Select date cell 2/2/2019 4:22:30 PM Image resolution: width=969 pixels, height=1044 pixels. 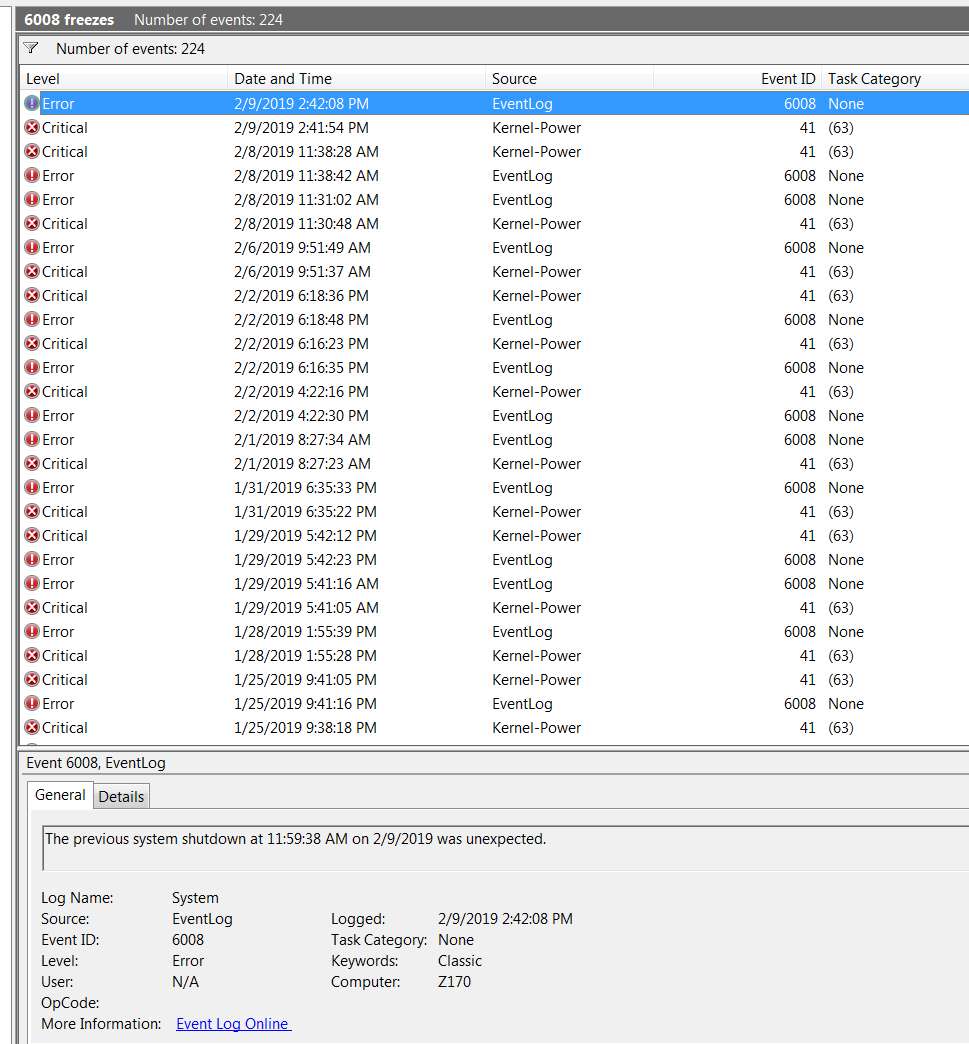tap(301, 415)
